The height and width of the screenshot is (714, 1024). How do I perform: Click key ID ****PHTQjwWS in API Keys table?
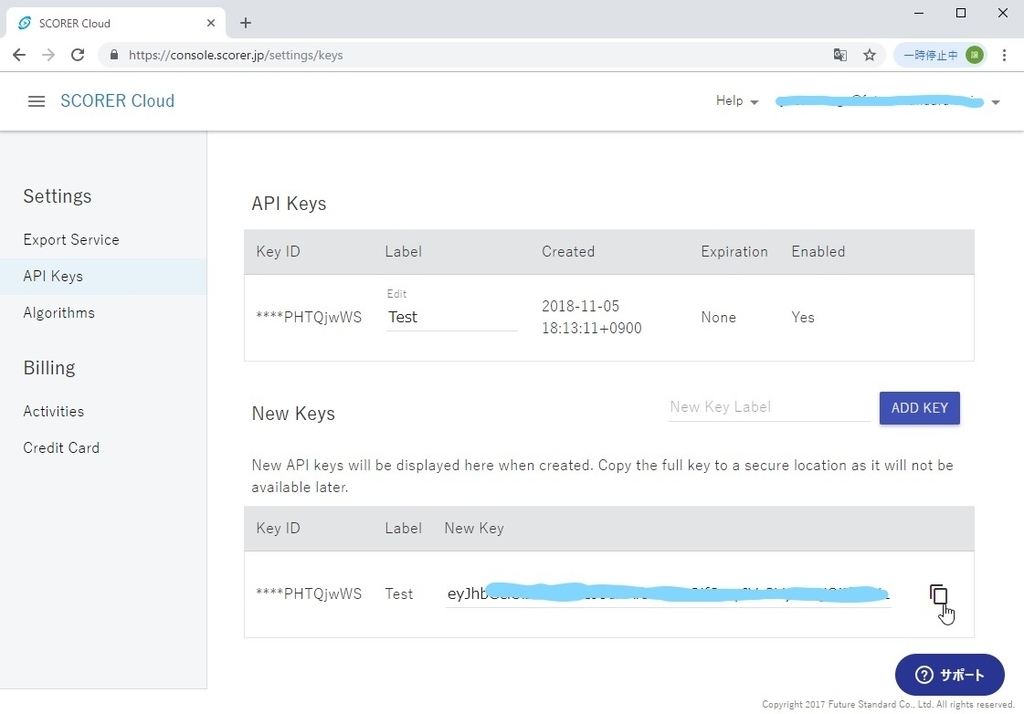(x=308, y=317)
